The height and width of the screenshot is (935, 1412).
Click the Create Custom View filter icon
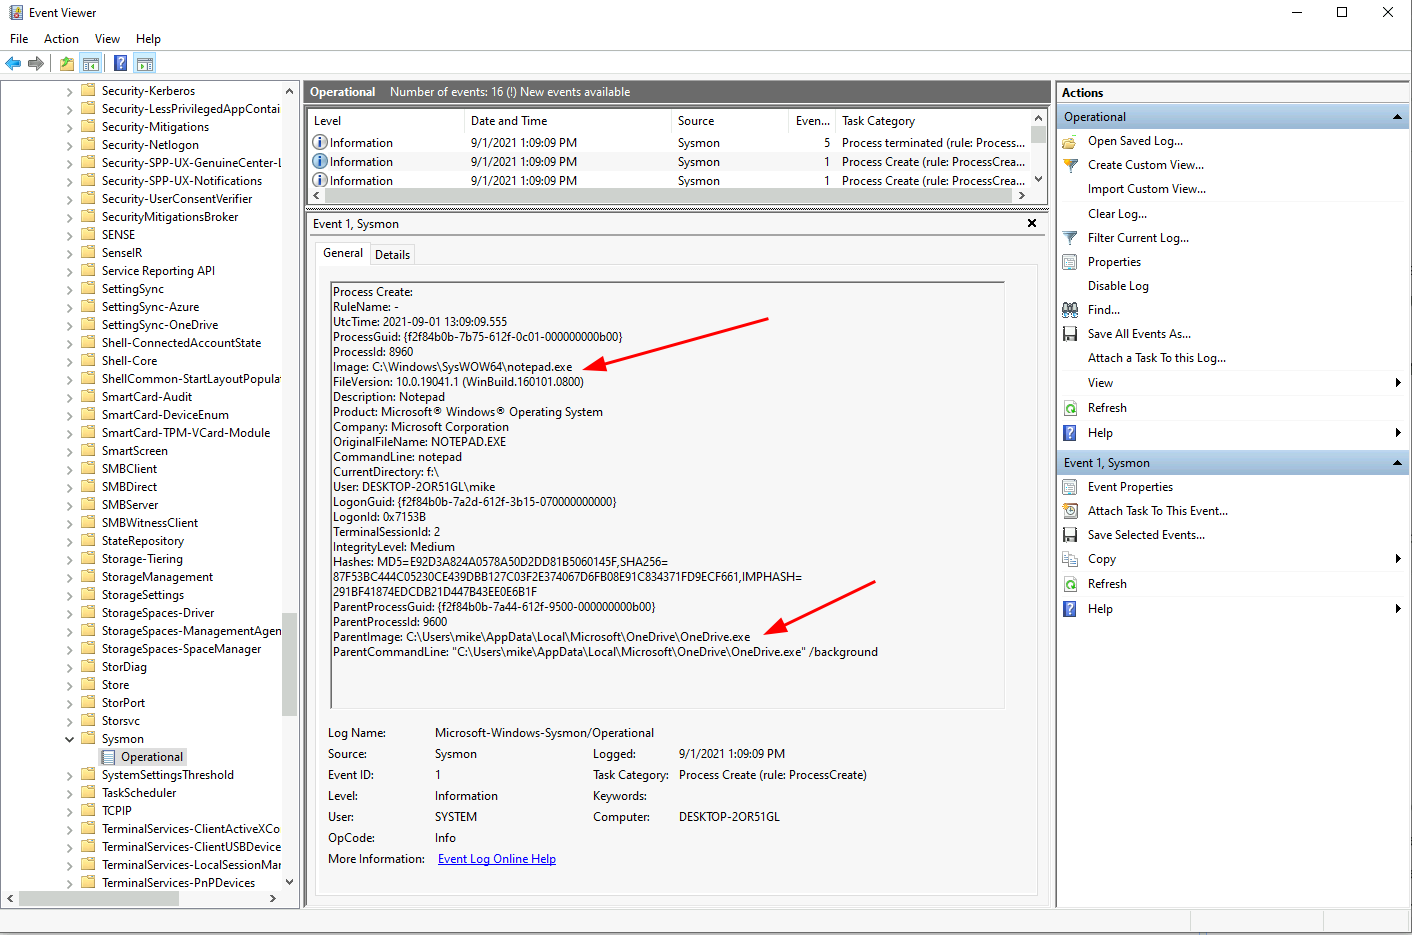1070,164
